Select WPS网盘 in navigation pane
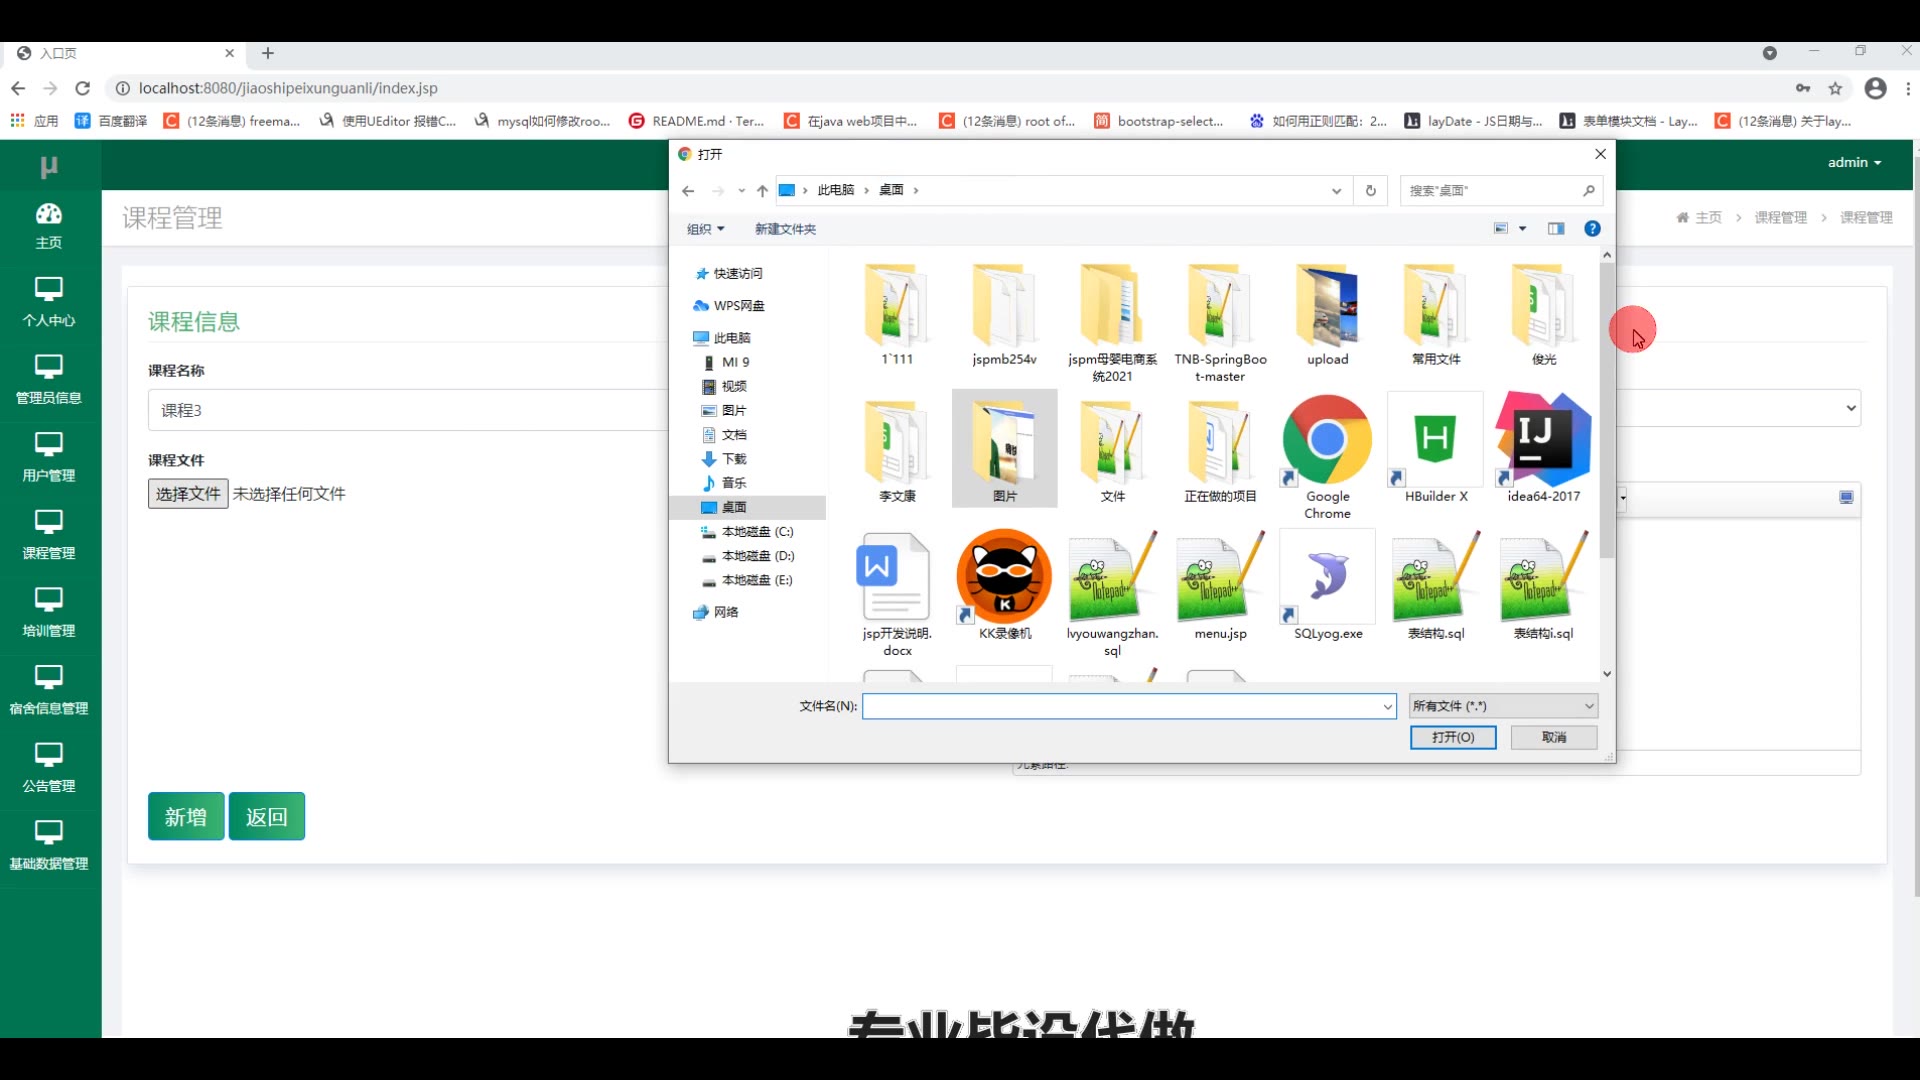The width and height of the screenshot is (1920, 1080). coord(729,306)
